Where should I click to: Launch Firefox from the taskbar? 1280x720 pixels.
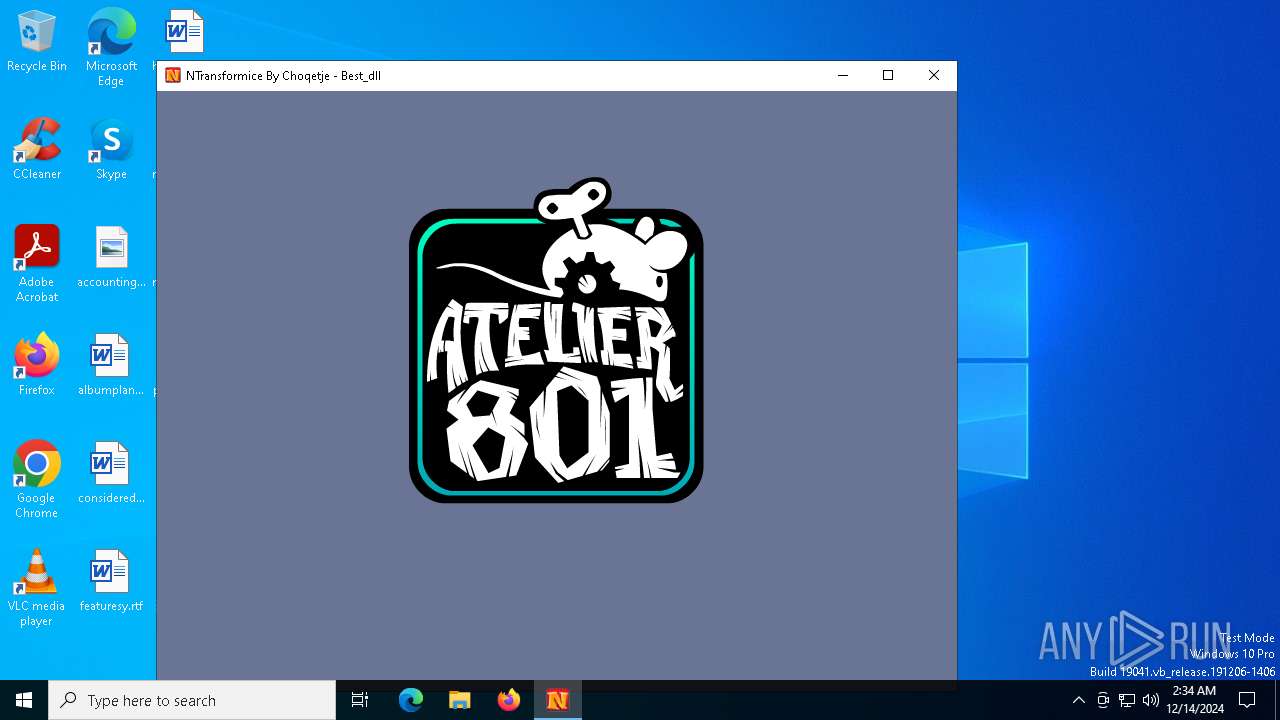click(x=509, y=700)
